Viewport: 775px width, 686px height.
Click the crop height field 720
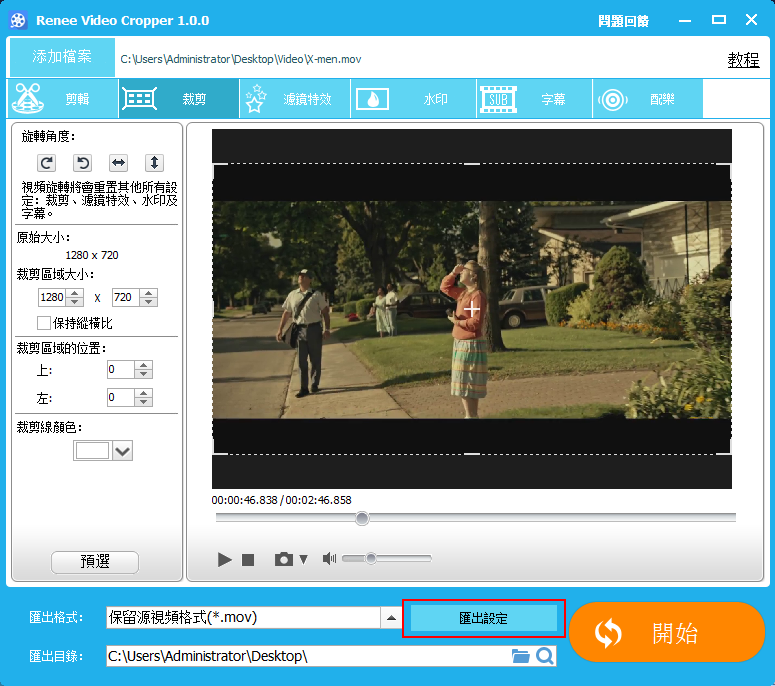[126, 298]
